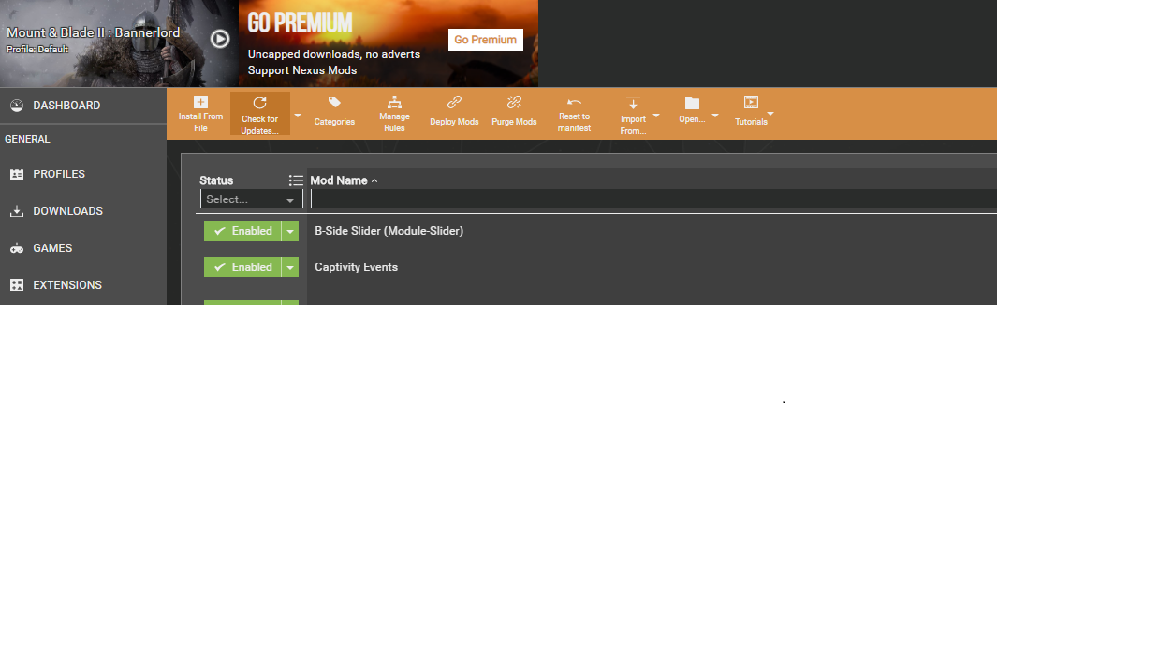Image resolution: width=1152 pixels, height=648 pixels.
Task: Click the Status column header
Action: point(216,180)
